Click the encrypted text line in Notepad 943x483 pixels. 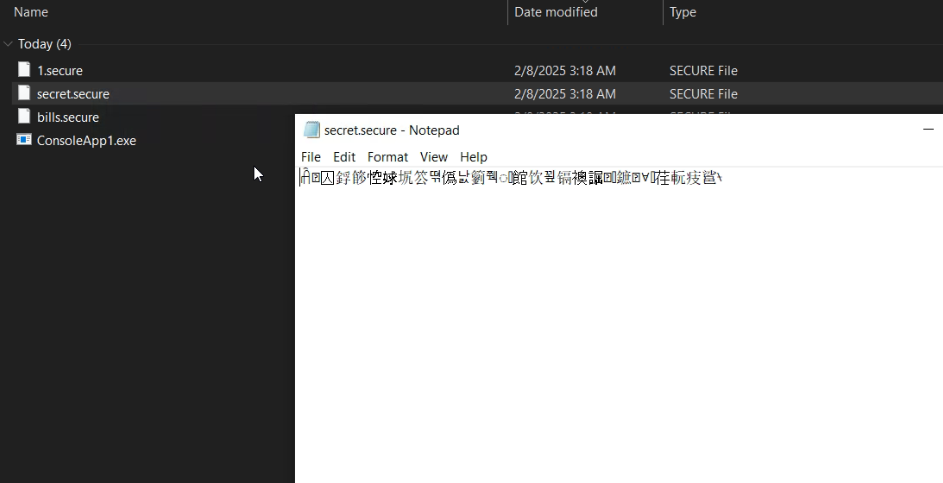click(x=511, y=178)
